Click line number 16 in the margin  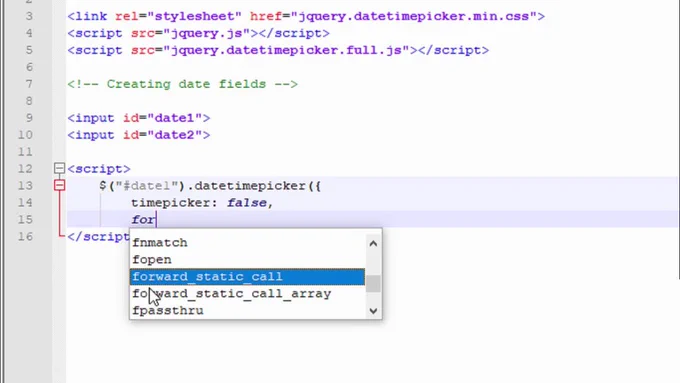coord(25,236)
